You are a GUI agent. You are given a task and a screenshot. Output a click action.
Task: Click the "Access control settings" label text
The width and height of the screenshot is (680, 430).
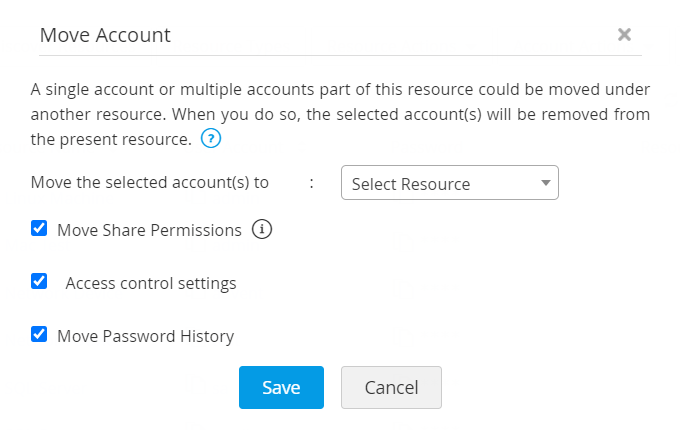point(151,283)
